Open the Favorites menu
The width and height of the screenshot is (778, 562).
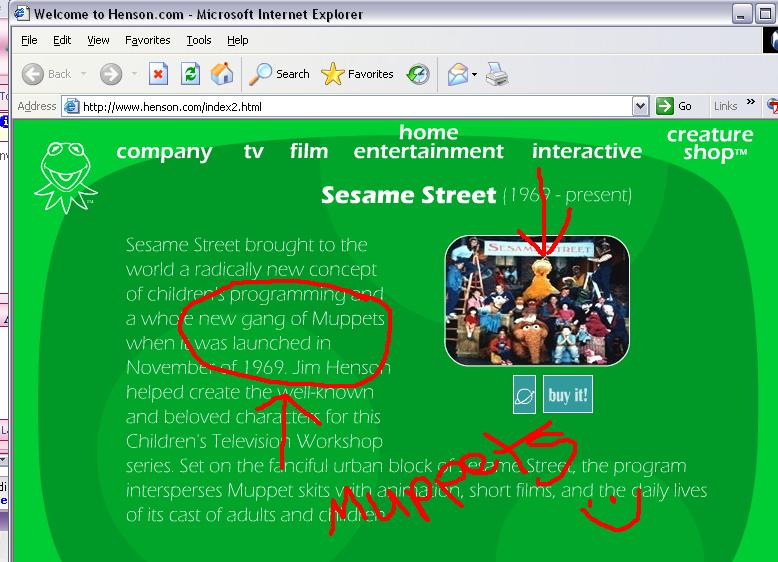[147, 40]
